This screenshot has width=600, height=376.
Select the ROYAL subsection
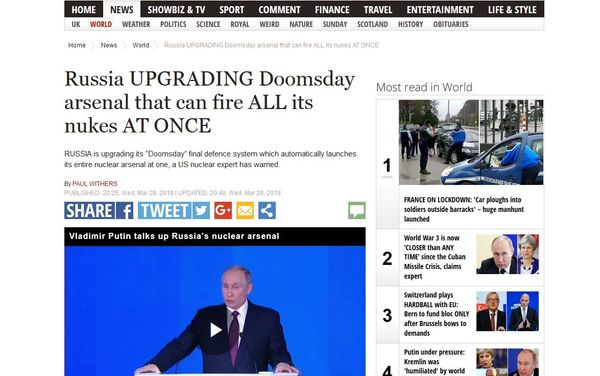[x=240, y=24]
